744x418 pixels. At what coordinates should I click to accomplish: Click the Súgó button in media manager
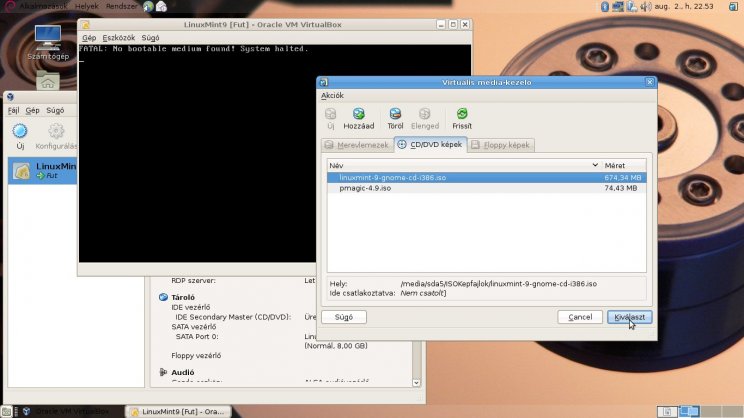[x=344, y=317]
